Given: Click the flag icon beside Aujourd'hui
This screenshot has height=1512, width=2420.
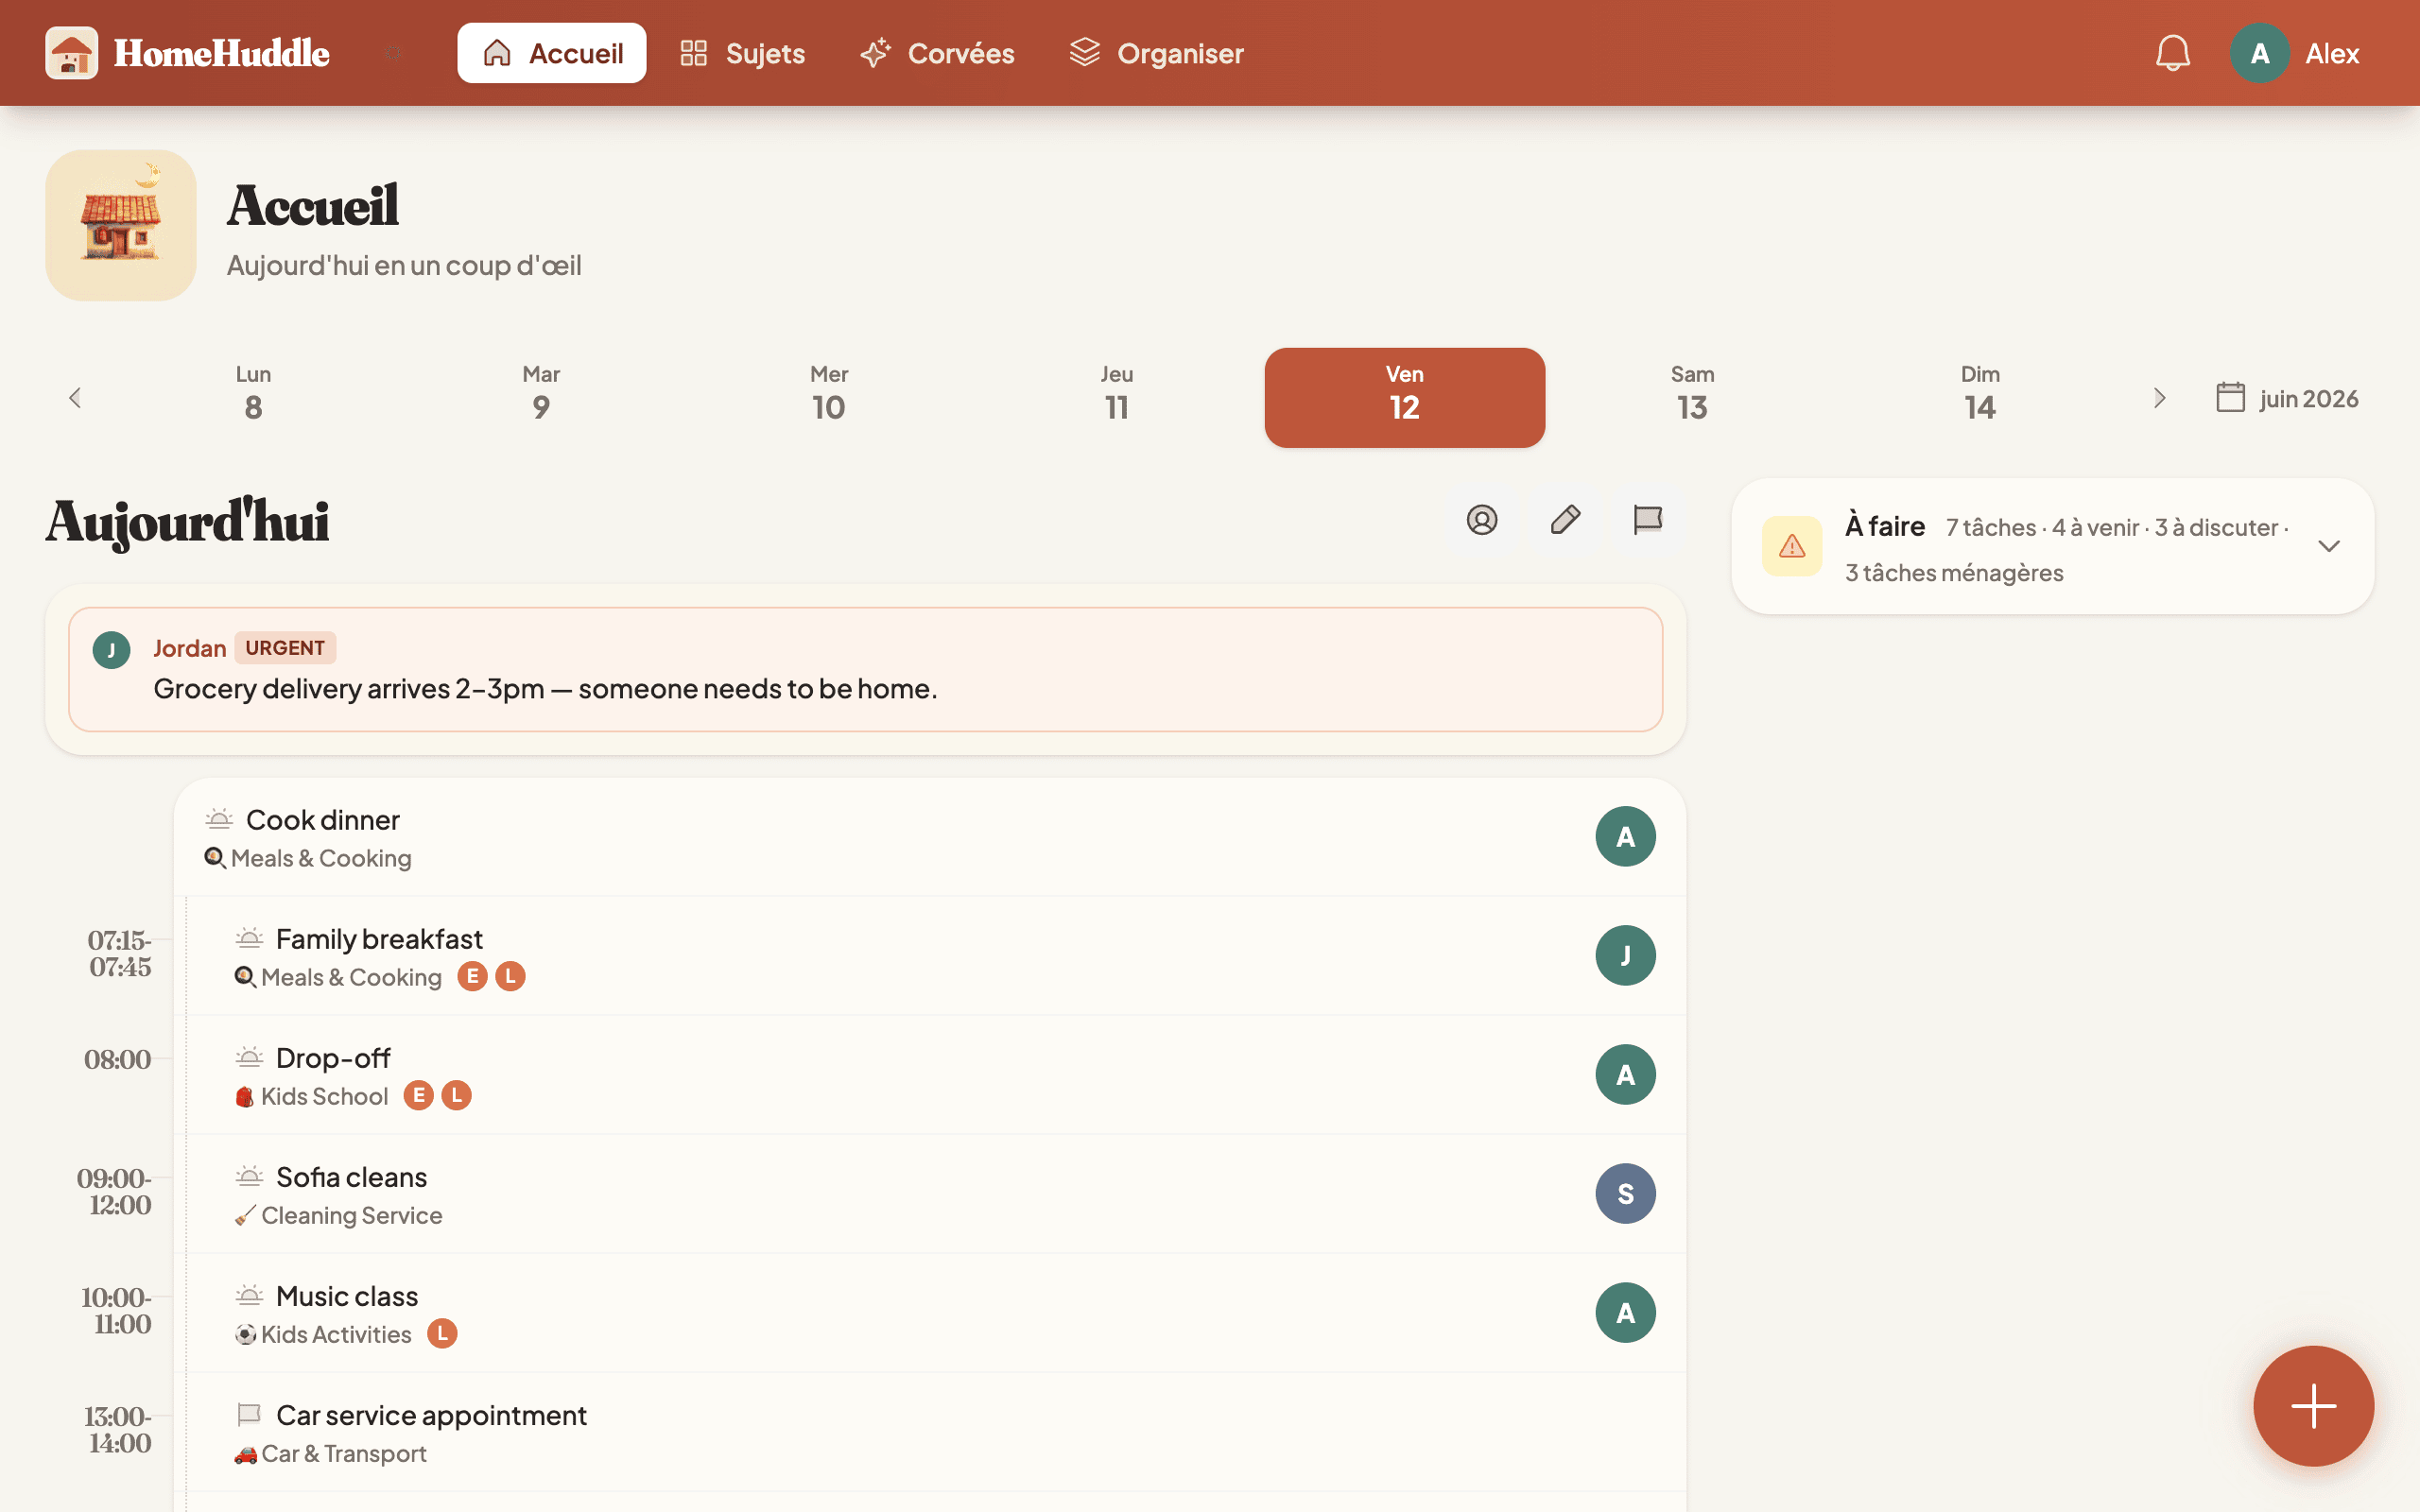Looking at the screenshot, I should [1648, 520].
